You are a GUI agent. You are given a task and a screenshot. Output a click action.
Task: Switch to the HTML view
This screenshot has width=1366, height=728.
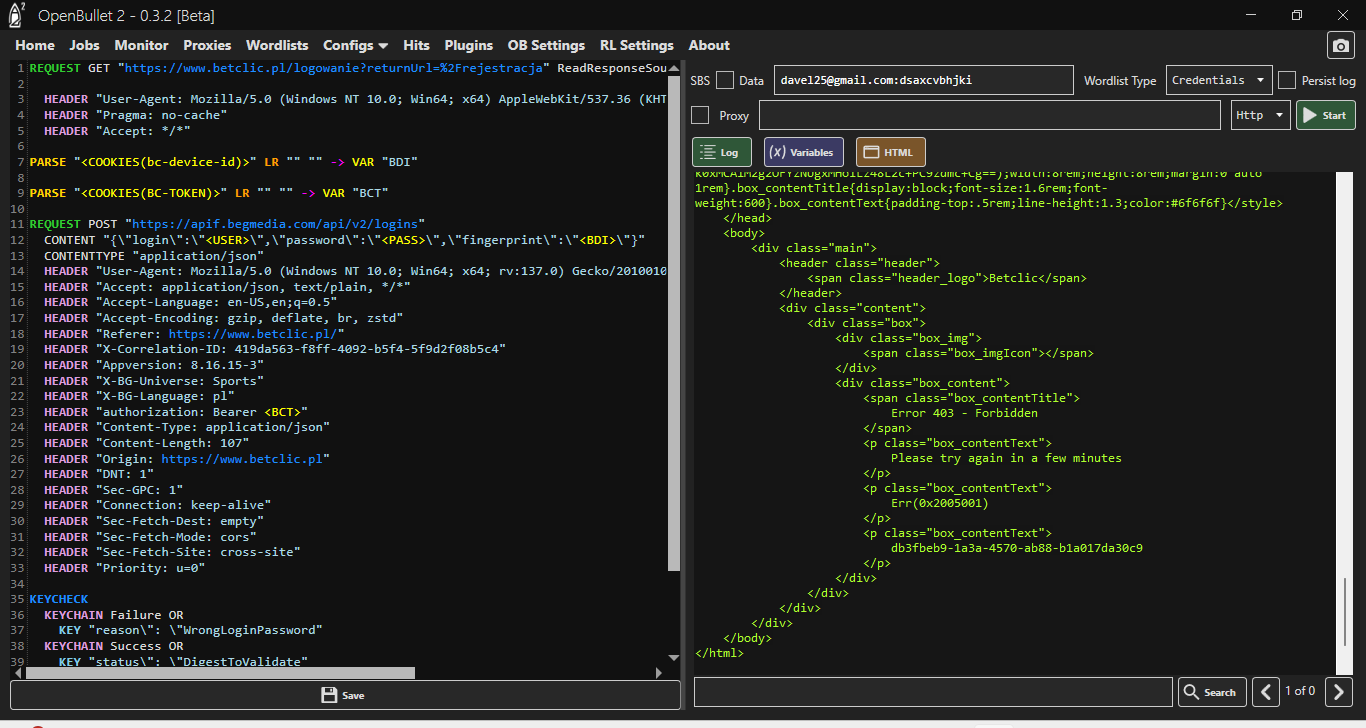coord(890,152)
